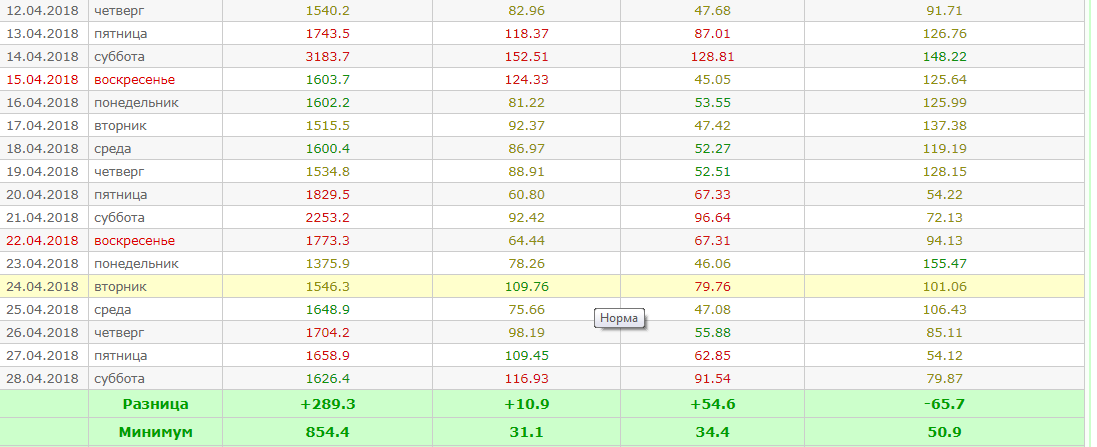This screenshot has width=1097, height=447.
Task: Click the date 14.04.2018
Action: [43, 57]
